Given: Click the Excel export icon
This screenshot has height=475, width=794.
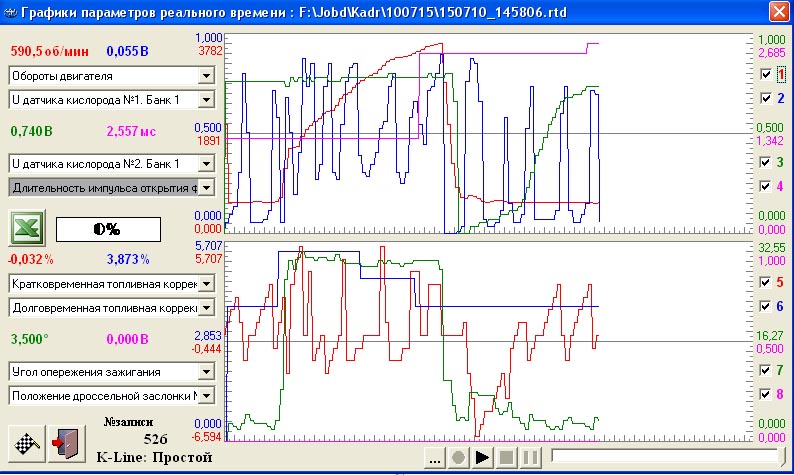Looking at the screenshot, I should point(26,228).
